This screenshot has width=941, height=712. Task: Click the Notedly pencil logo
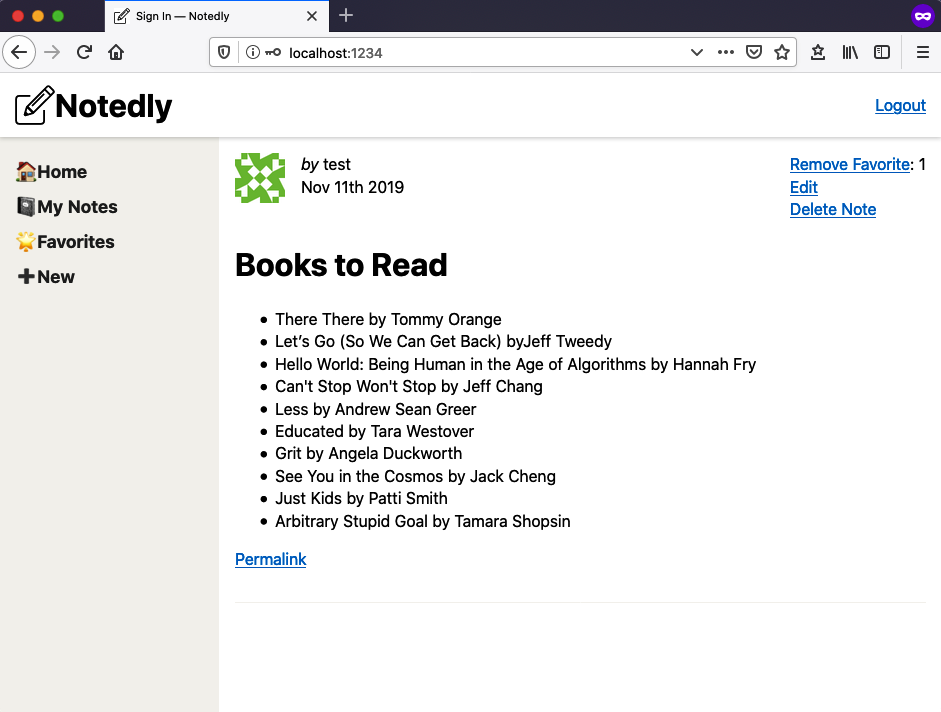click(x=31, y=103)
